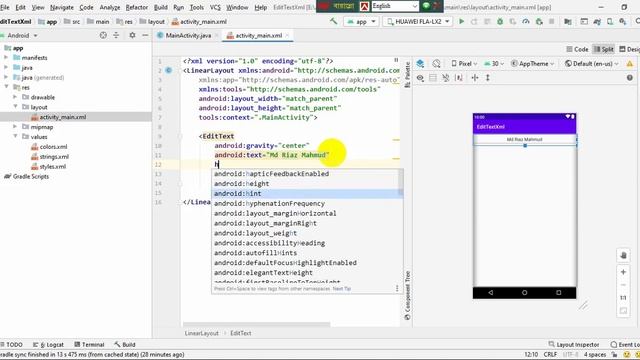Expand the mipmap folder

pos(16,127)
